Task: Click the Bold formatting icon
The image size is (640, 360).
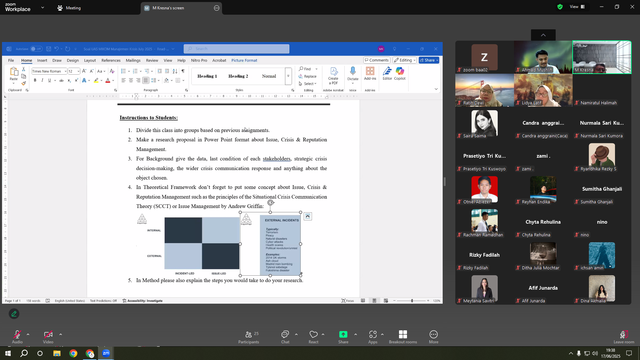Action: click(35, 81)
